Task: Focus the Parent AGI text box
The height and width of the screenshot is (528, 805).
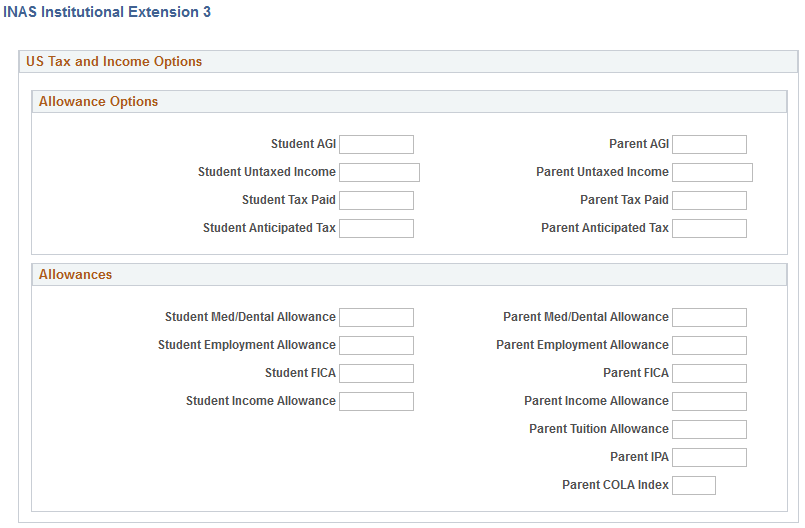Action: (x=709, y=145)
